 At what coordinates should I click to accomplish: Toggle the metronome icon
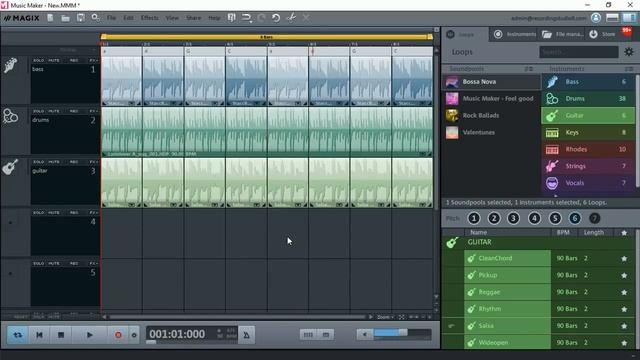point(247,335)
